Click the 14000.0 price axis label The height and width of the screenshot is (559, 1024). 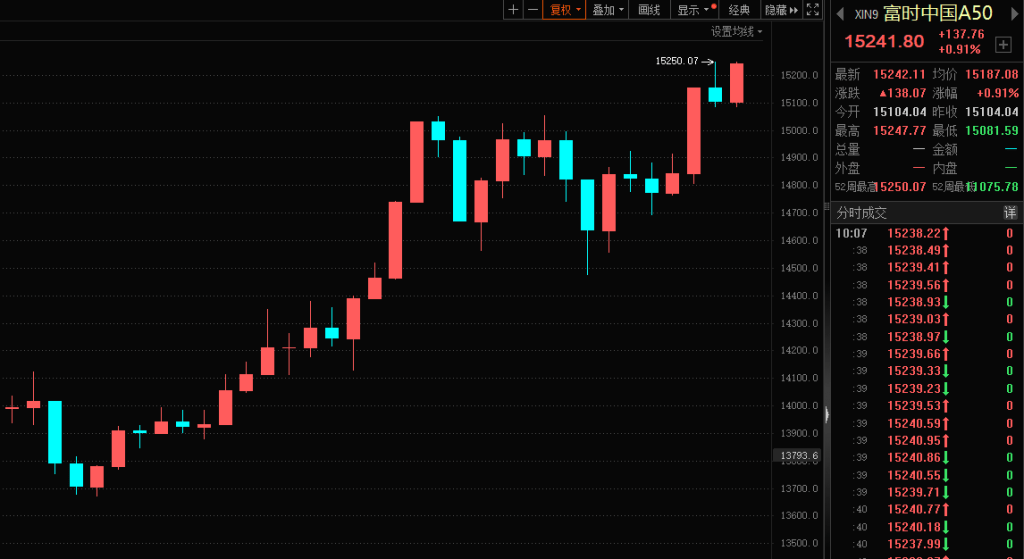[799, 406]
